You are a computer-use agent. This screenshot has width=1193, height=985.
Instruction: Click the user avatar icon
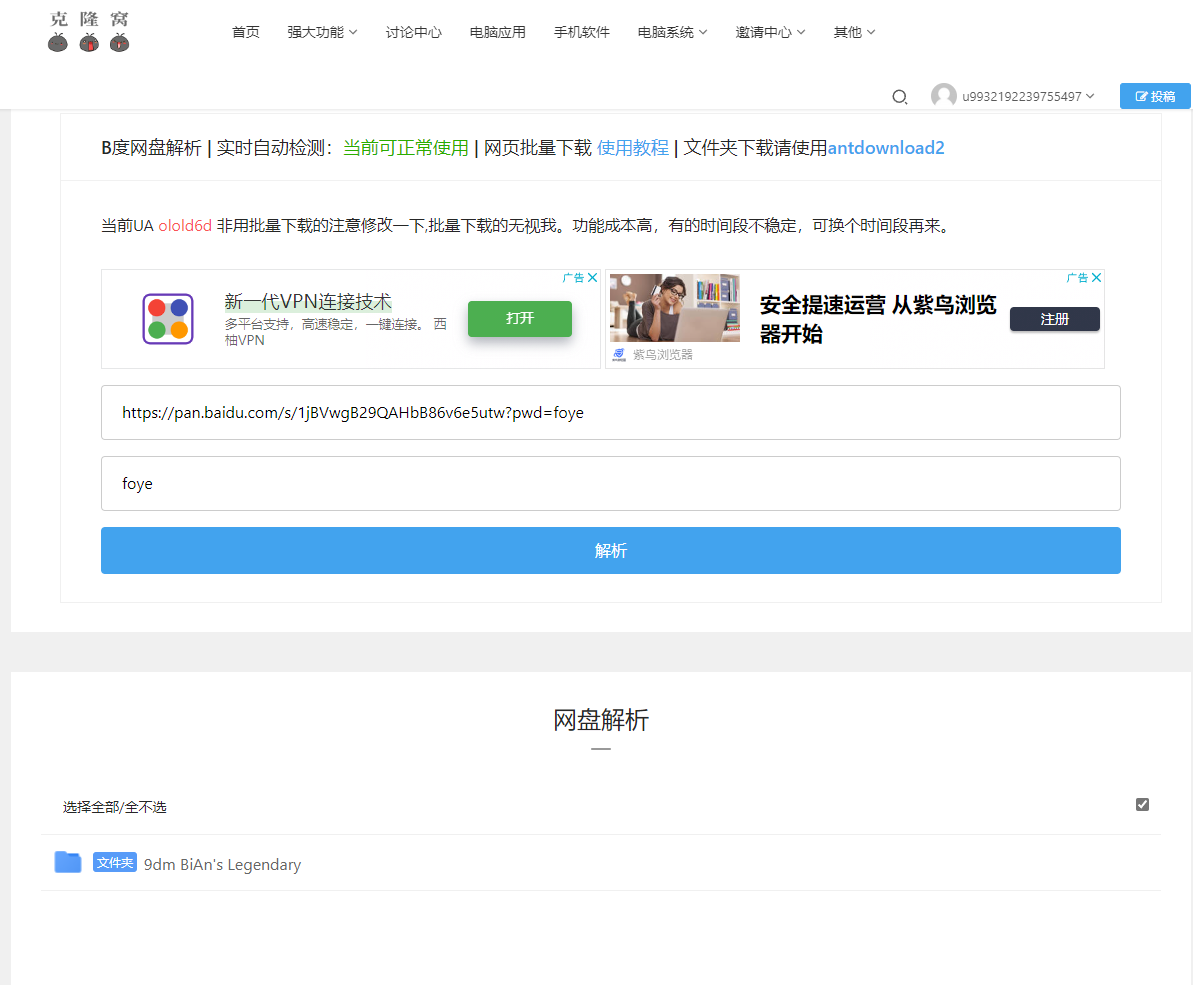(x=943, y=96)
